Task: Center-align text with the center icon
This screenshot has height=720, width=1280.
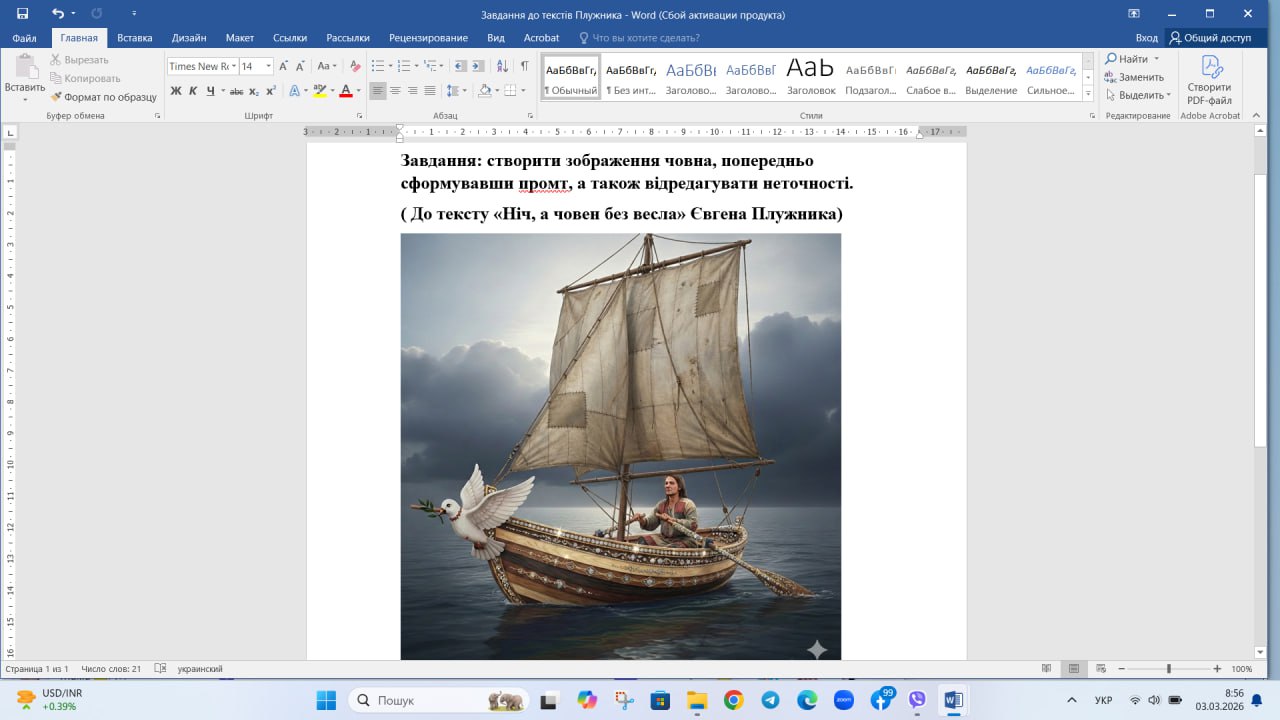Action: click(x=395, y=91)
